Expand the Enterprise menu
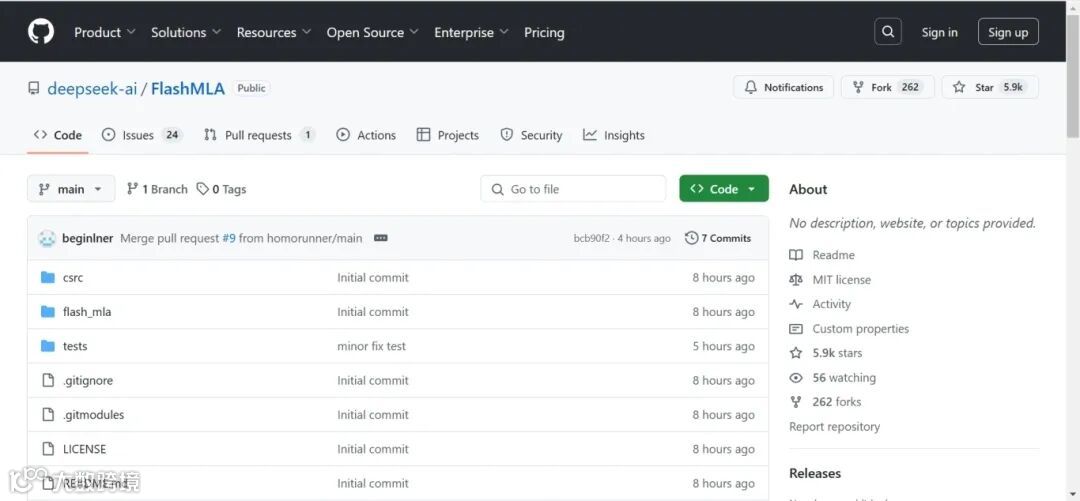The width and height of the screenshot is (1080, 501). (x=471, y=32)
